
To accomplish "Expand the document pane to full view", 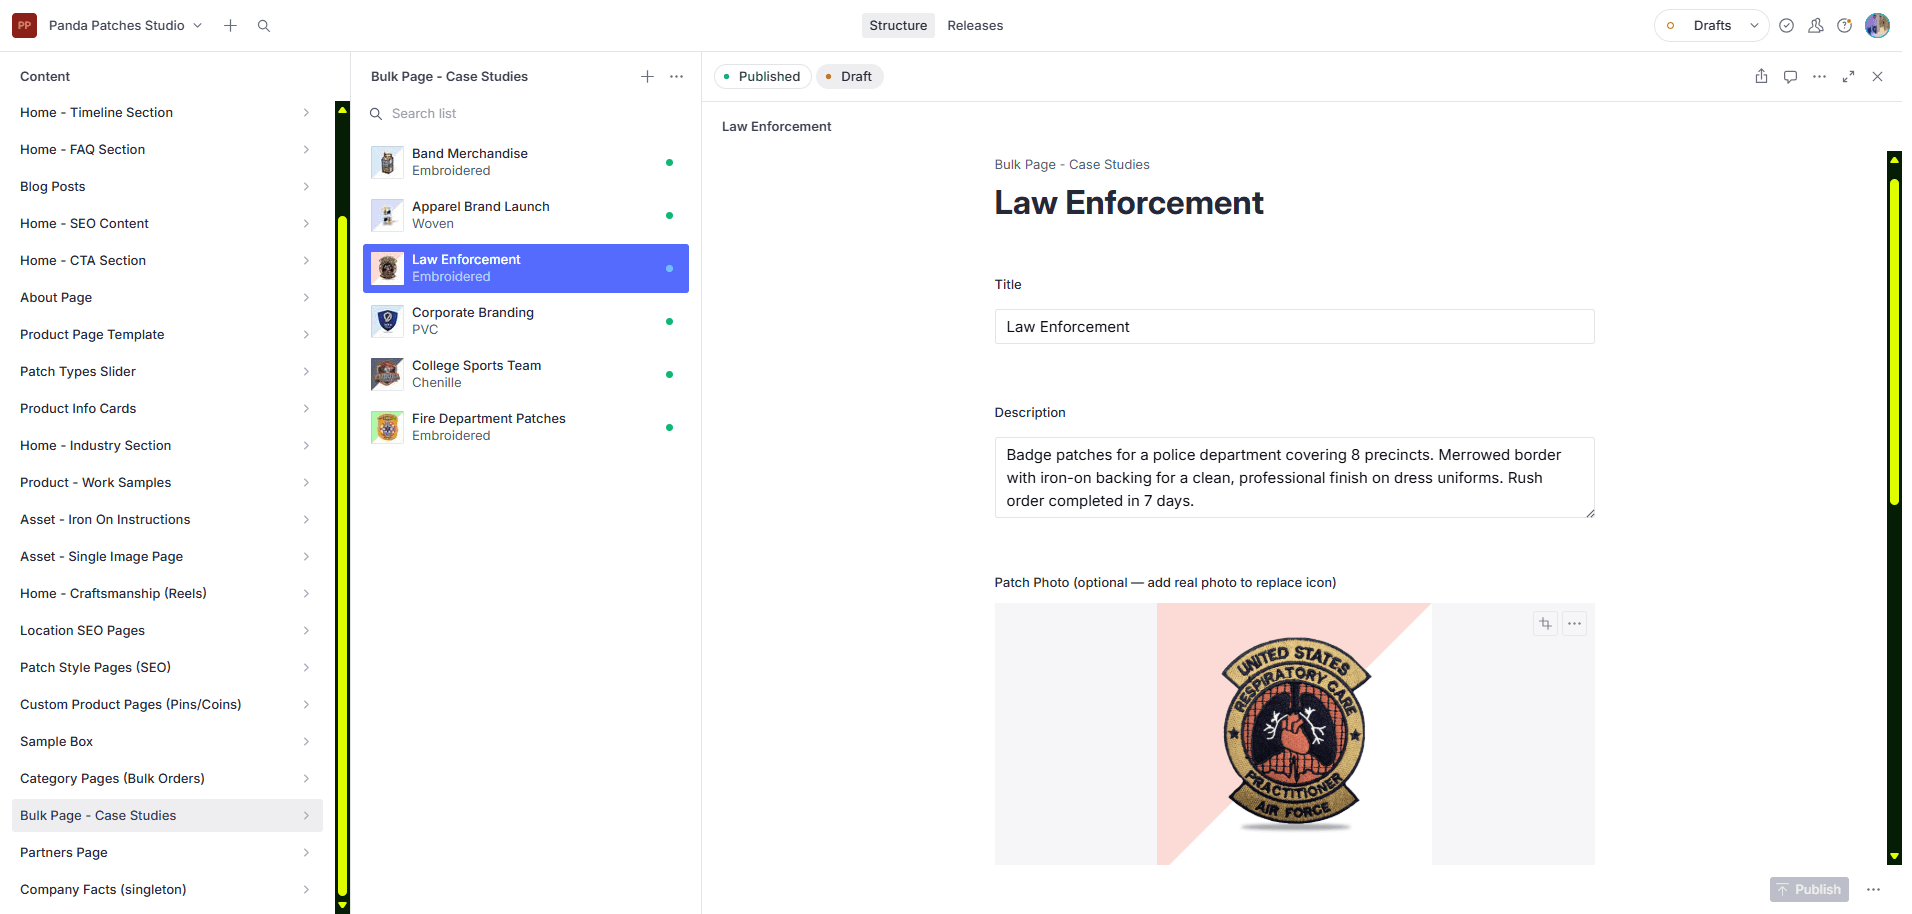I will [1848, 77].
